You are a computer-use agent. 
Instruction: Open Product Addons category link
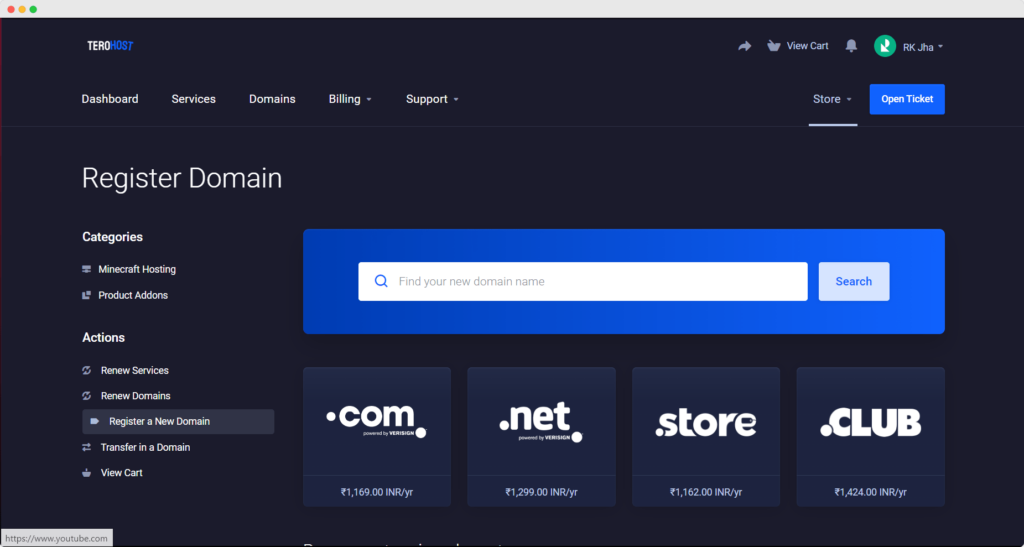click(x=132, y=296)
